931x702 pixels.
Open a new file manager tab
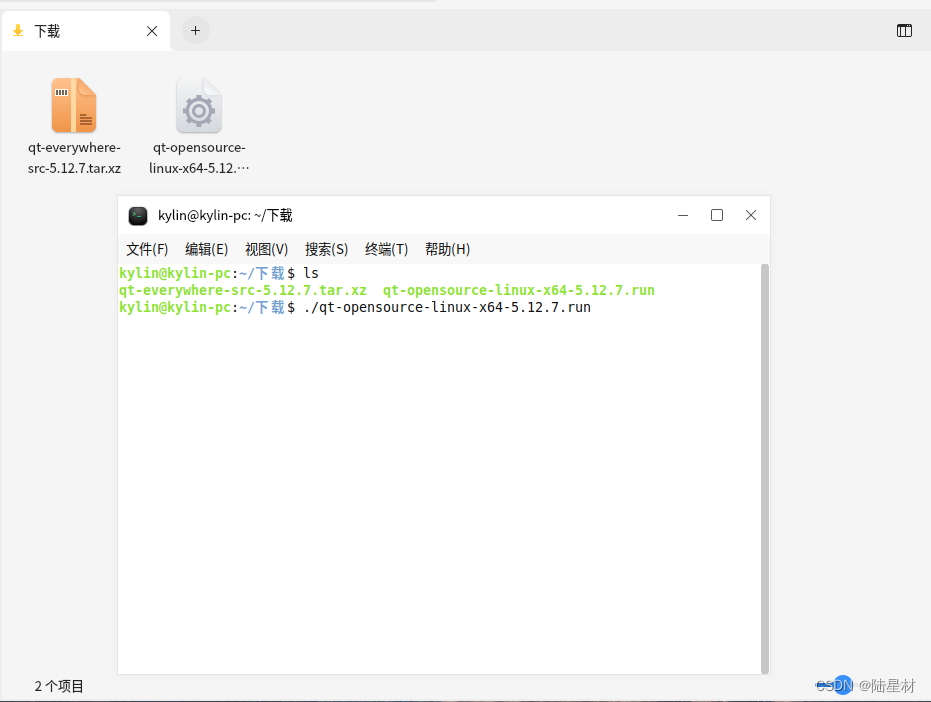click(x=195, y=31)
